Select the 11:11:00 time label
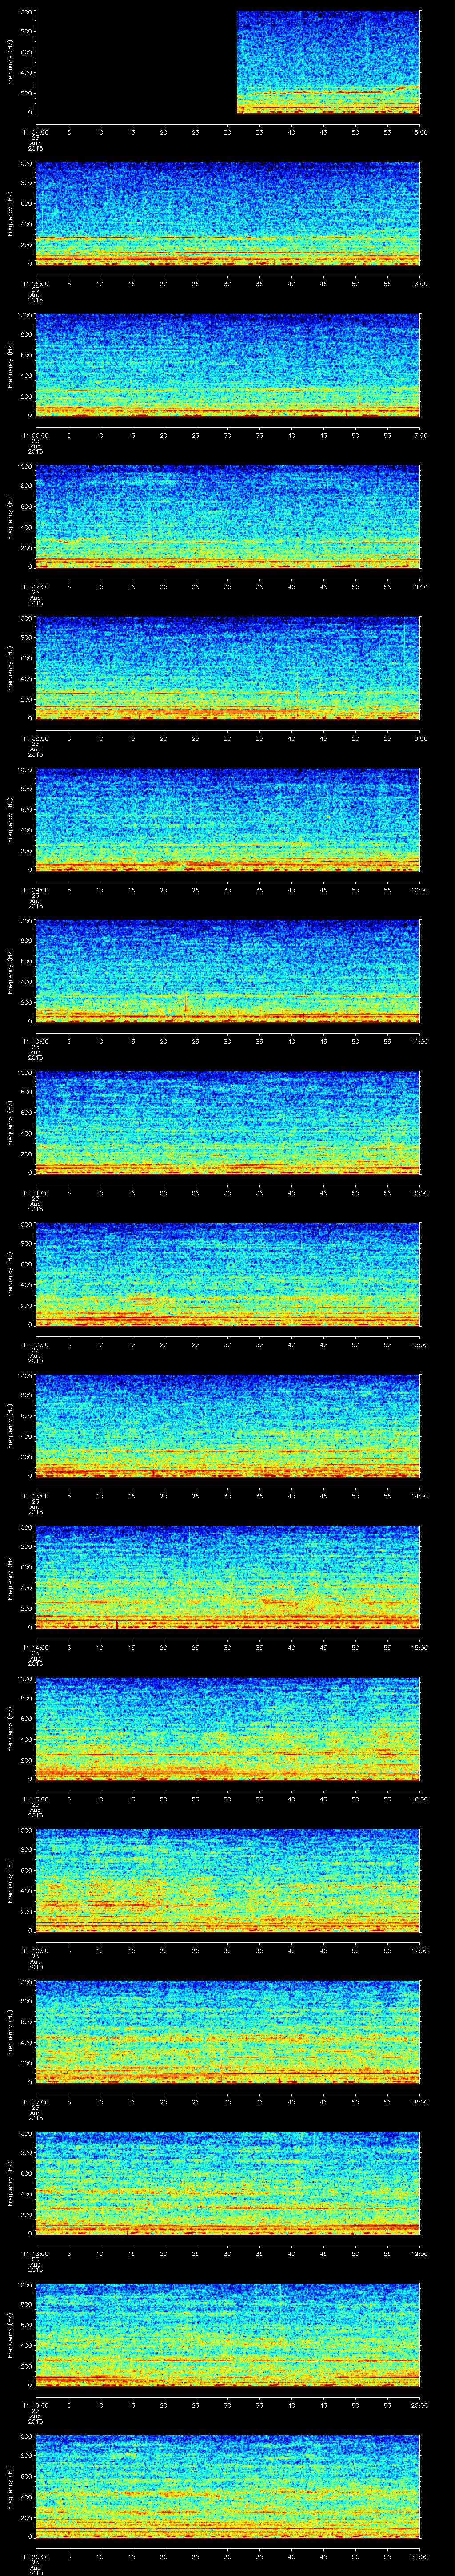This screenshot has height=2576, width=455. pyautogui.click(x=35, y=1193)
